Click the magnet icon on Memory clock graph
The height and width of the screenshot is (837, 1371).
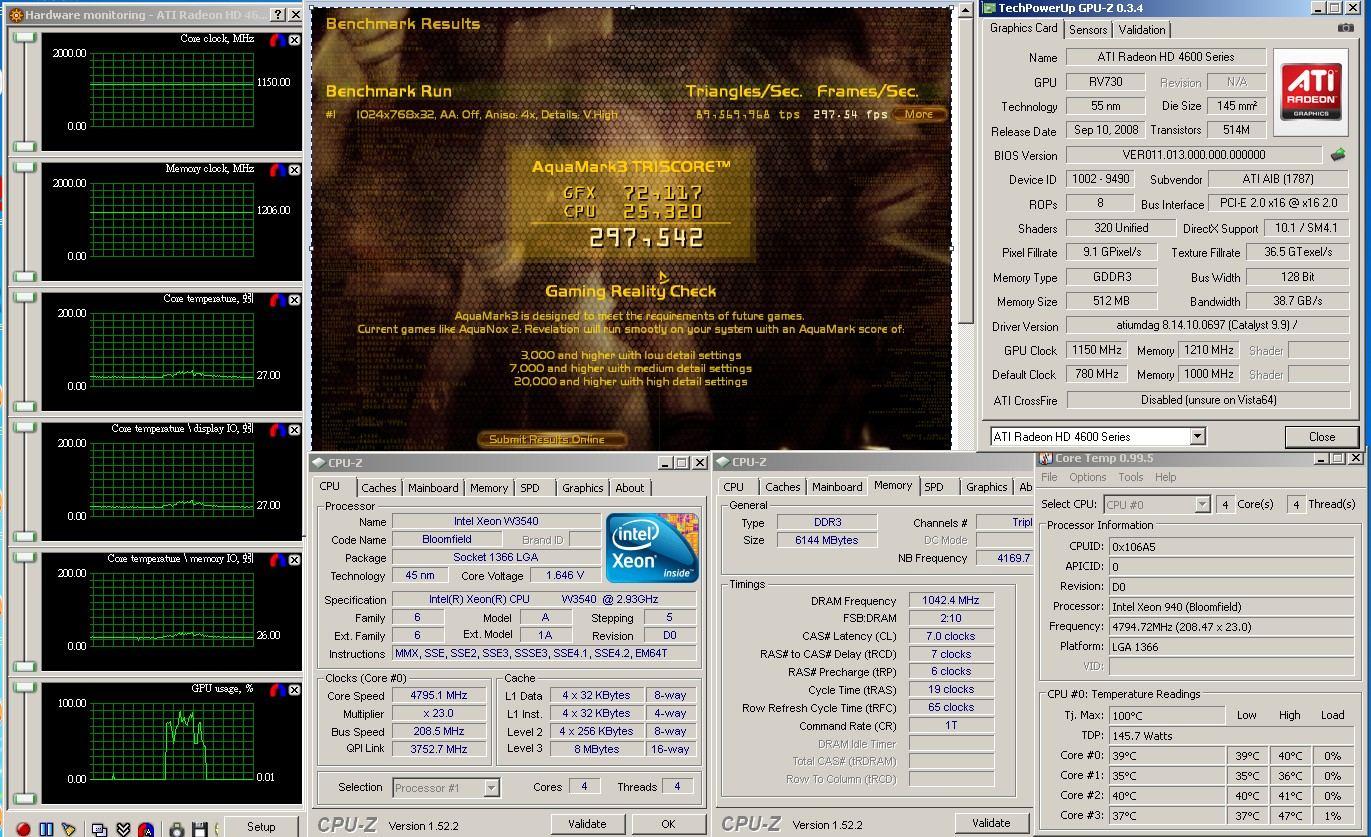pyautogui.click(x=277, y=170)
